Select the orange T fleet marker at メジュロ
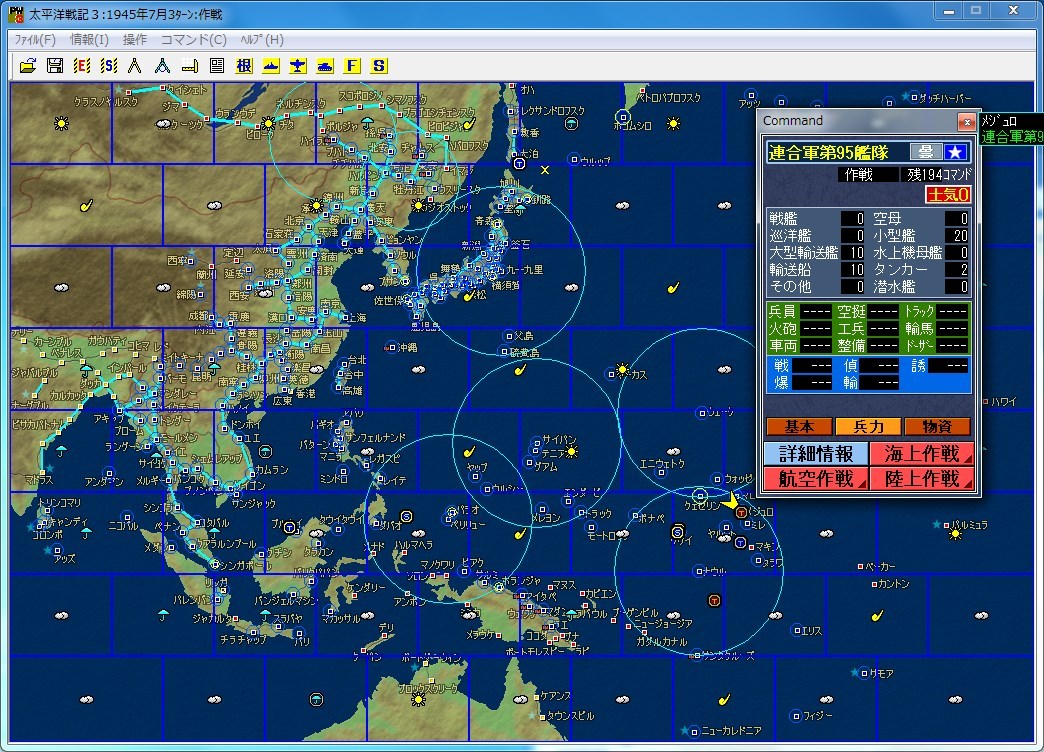Viewport: 1044px width, 752px height. point(741,512)
